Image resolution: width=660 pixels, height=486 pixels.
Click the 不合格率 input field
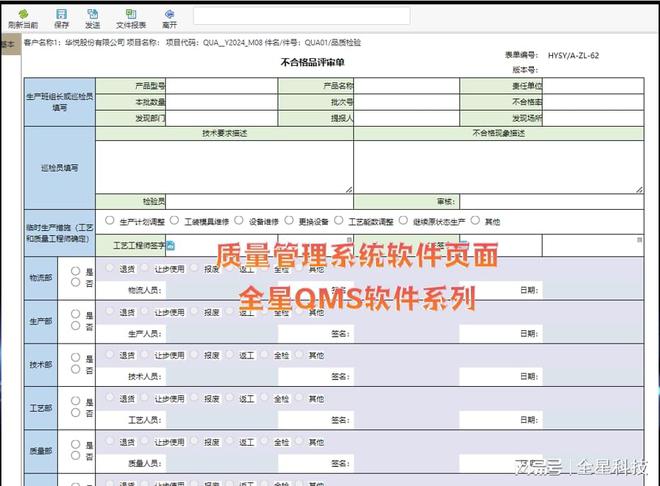pos(593,102)
